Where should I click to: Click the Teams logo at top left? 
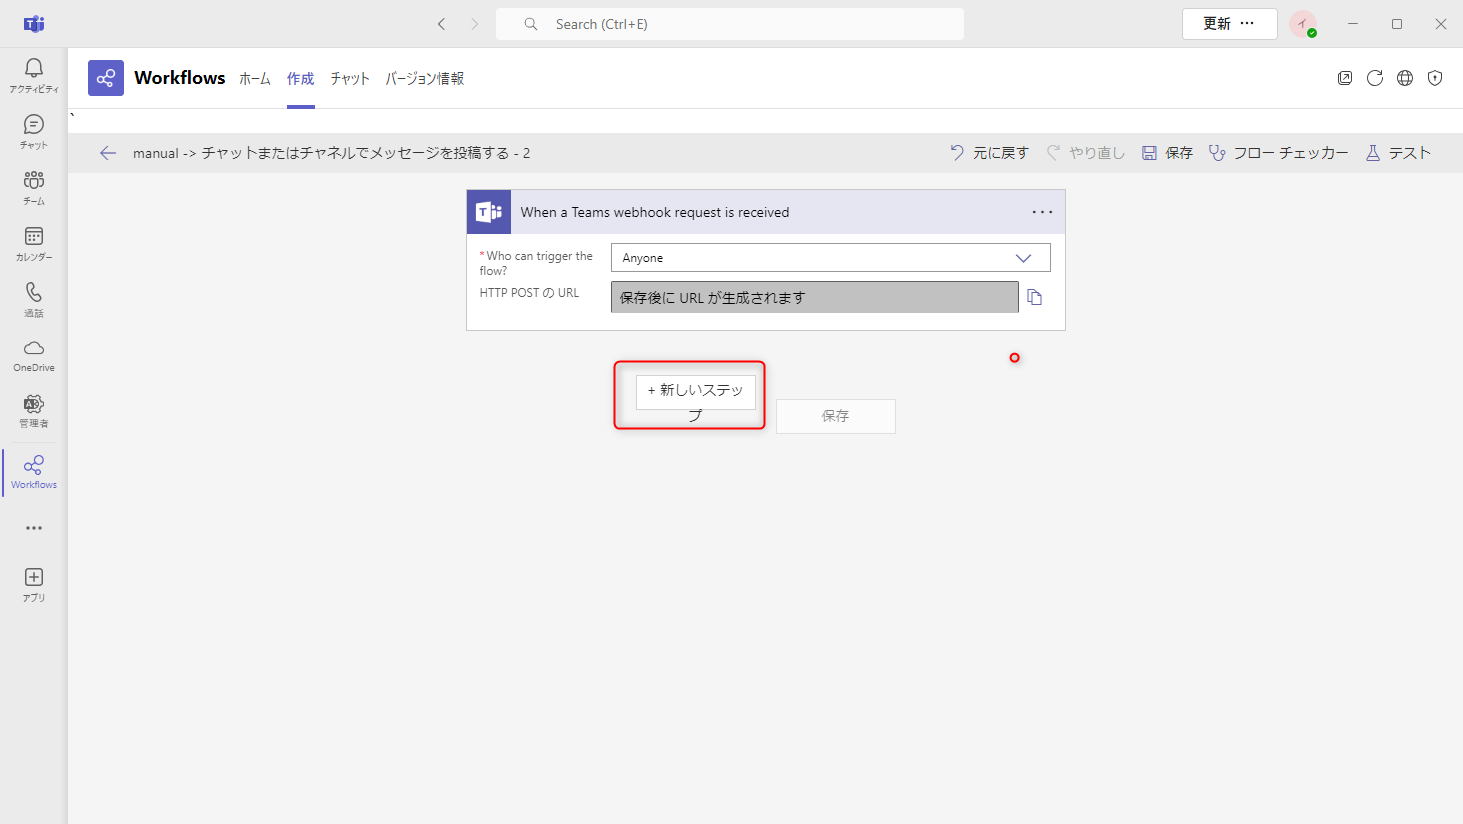[34, 24]
